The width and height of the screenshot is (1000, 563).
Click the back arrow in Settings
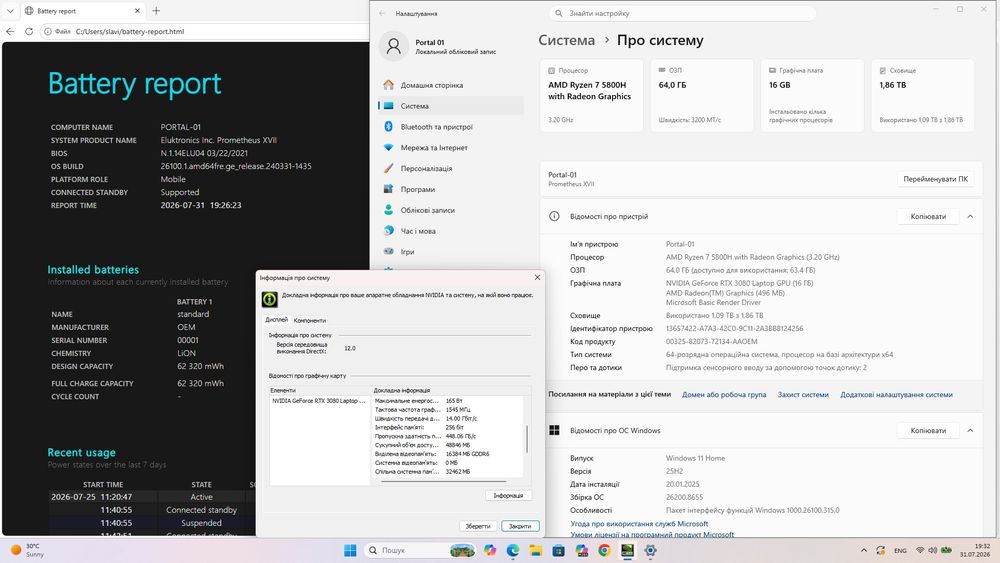click(382, 13)
